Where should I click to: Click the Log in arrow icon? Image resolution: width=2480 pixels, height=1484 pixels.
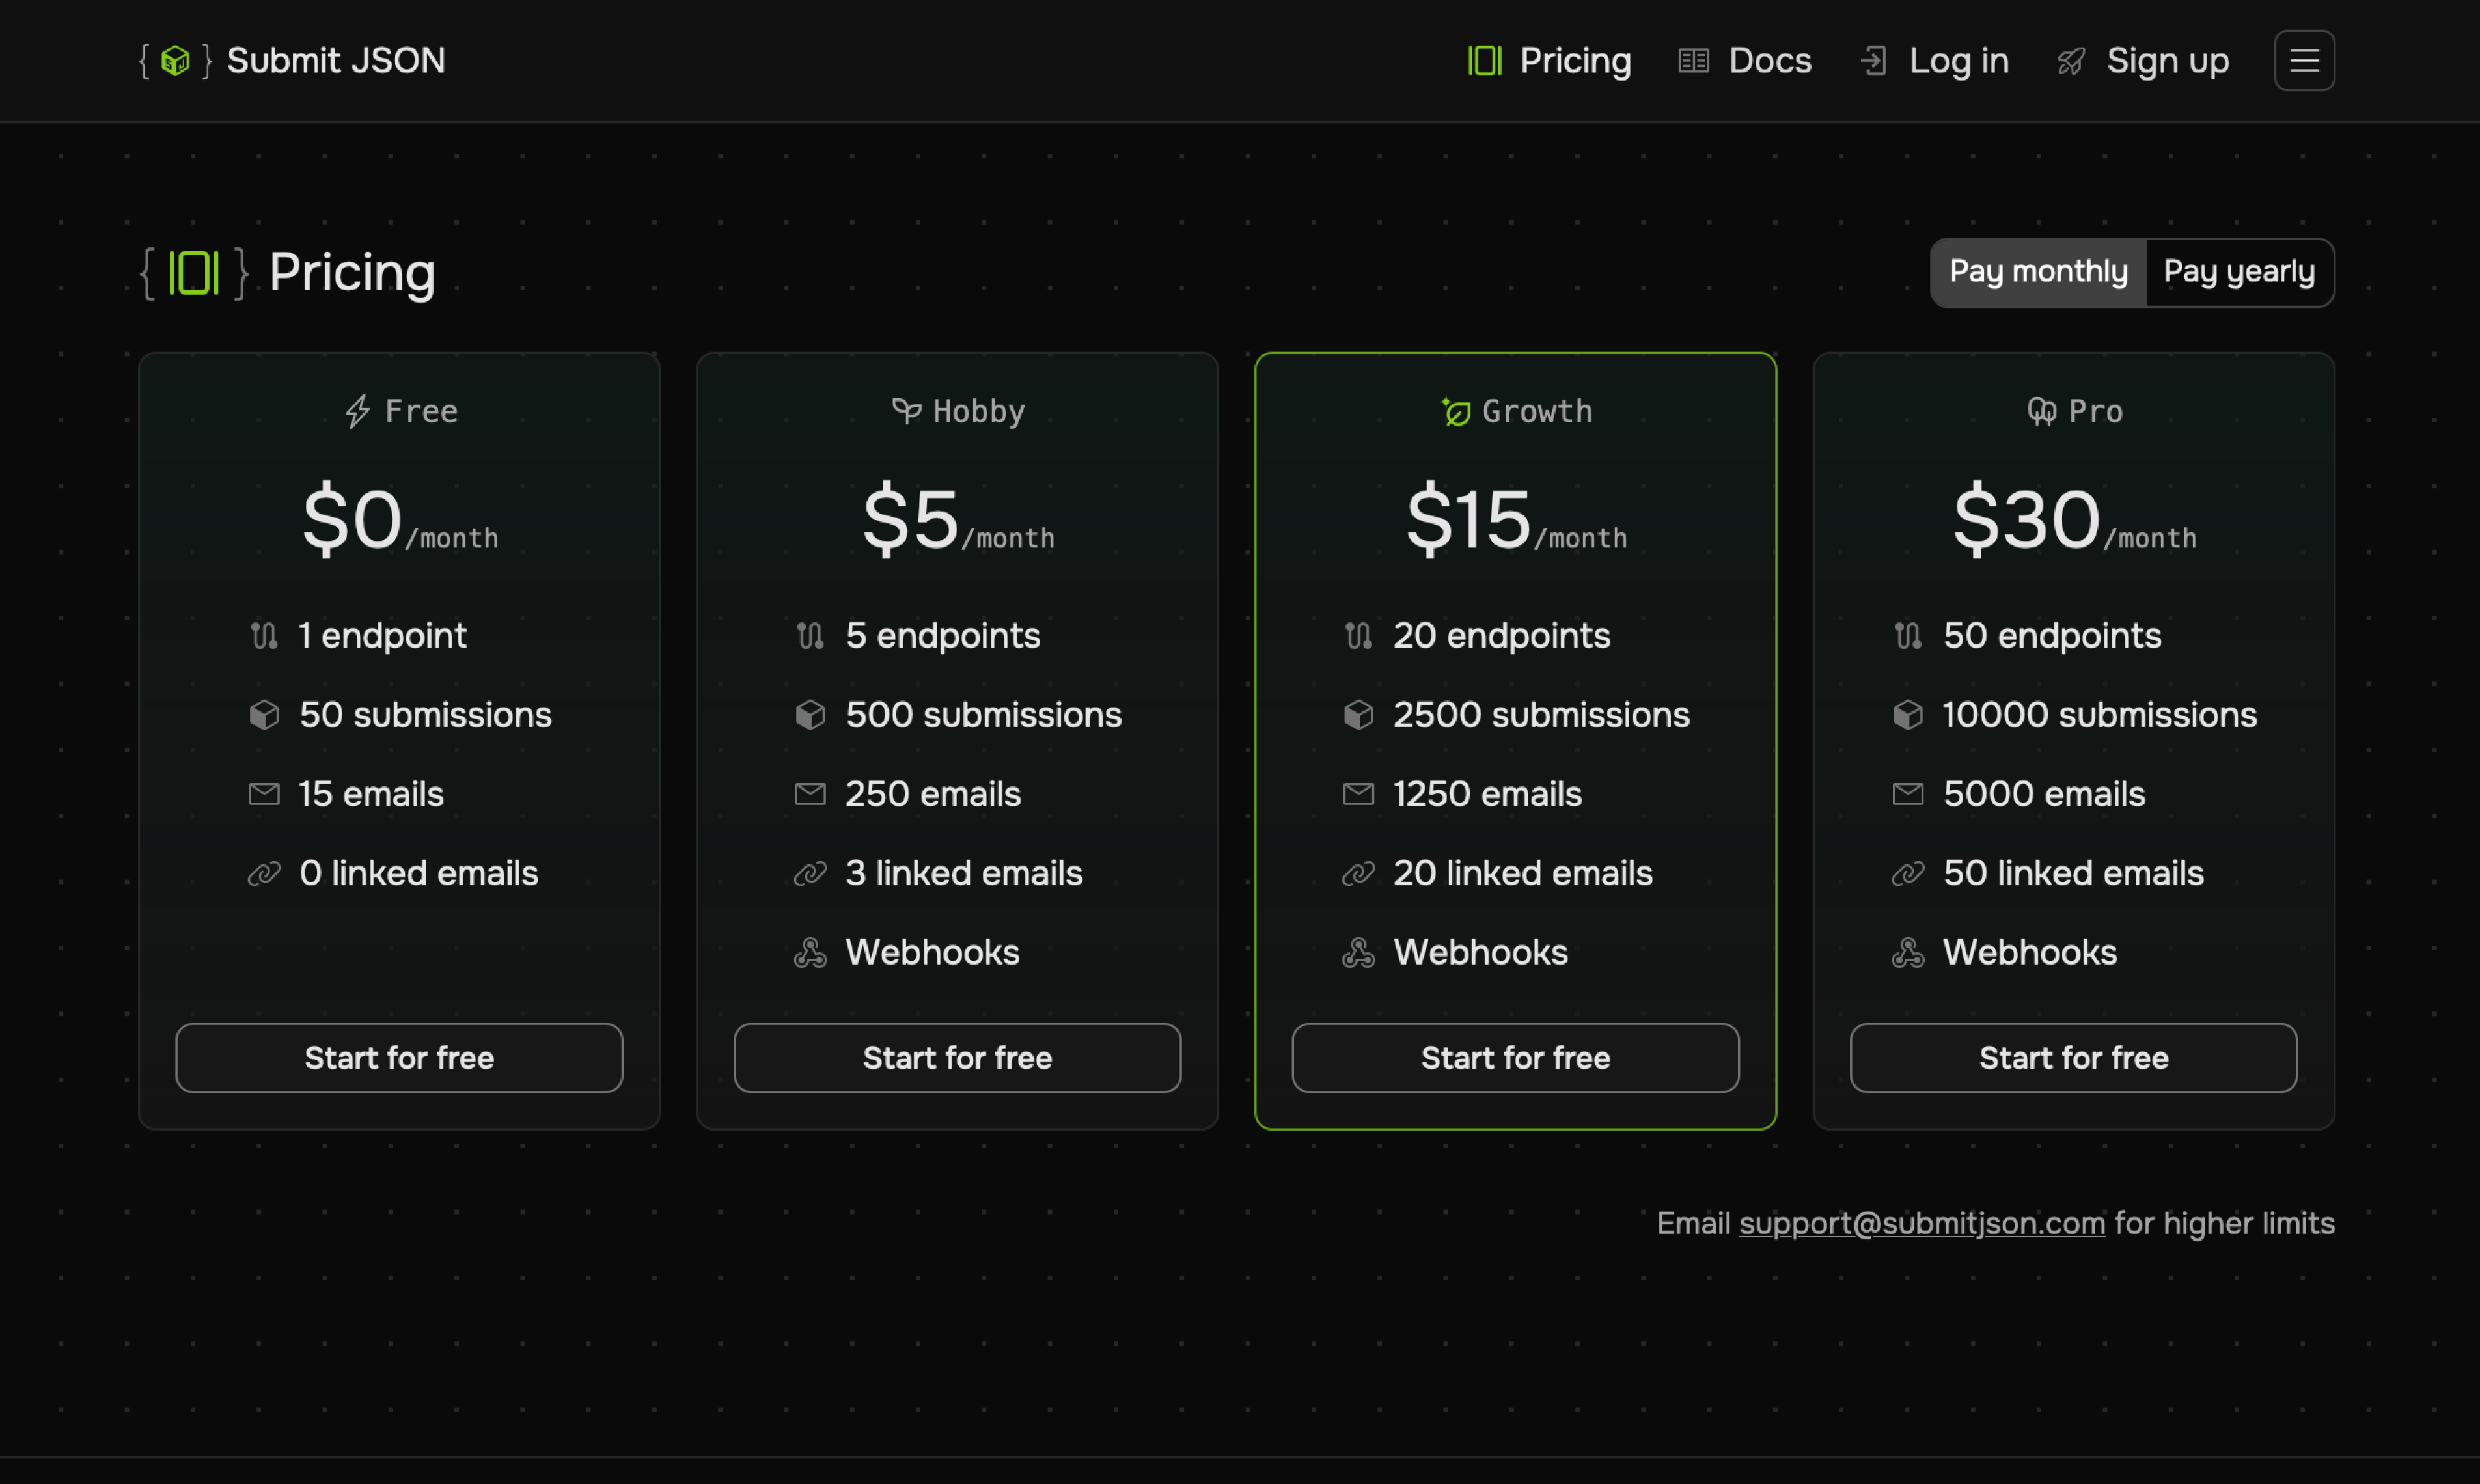(1873, 61)
